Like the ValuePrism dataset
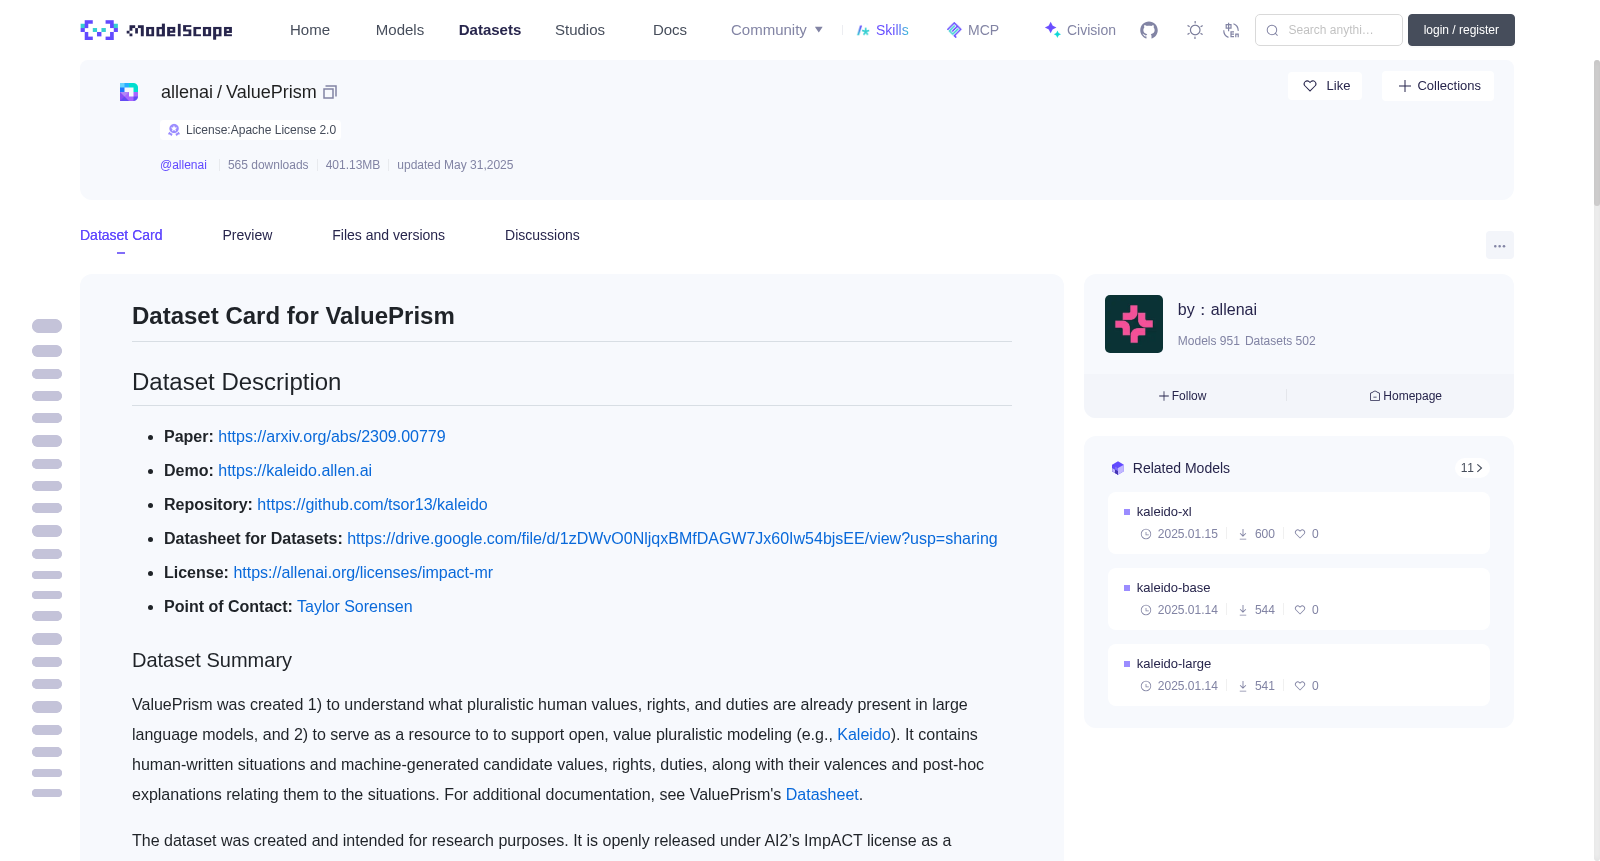Image resolution: width=1600 pixels, height=861 pixels. (x=1325, y=86)
